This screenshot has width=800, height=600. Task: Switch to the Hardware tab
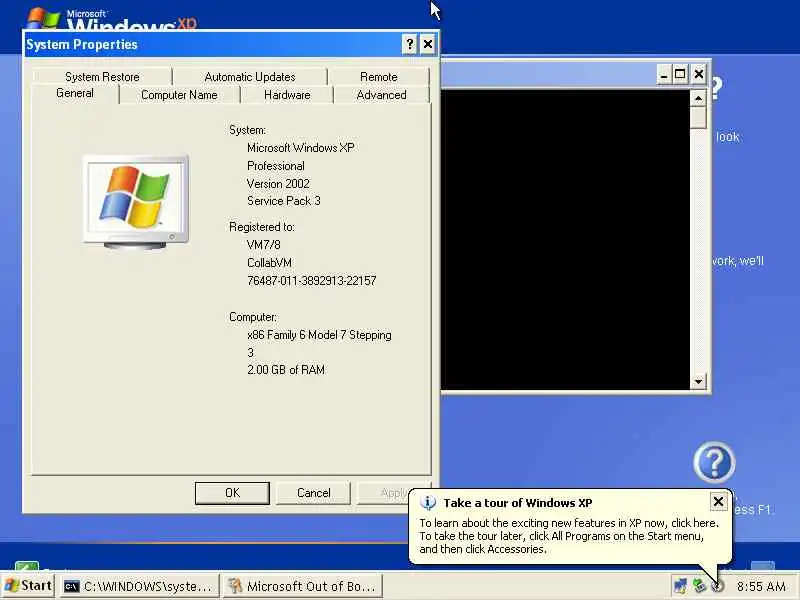[287, 95]
